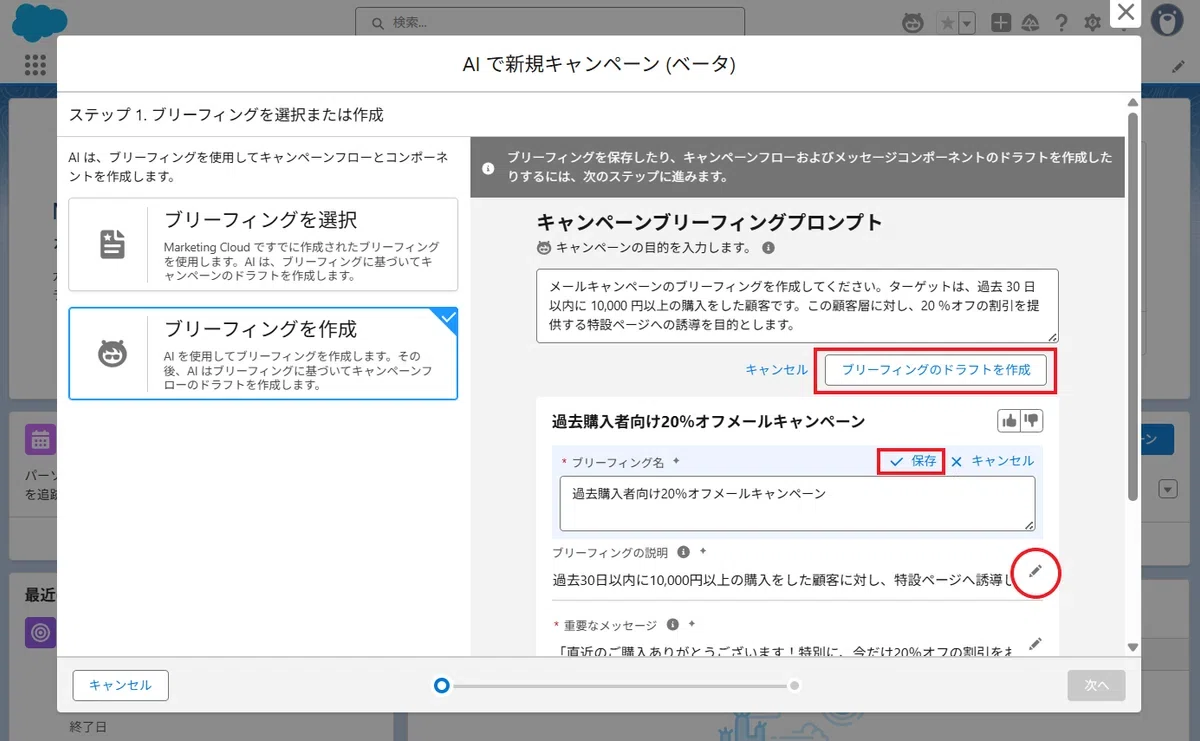Viewport: 1200px width, 741px height.
Task: Open the favorites list dropdown arrow
Action: pyautogui.click(x=966, y=22)
